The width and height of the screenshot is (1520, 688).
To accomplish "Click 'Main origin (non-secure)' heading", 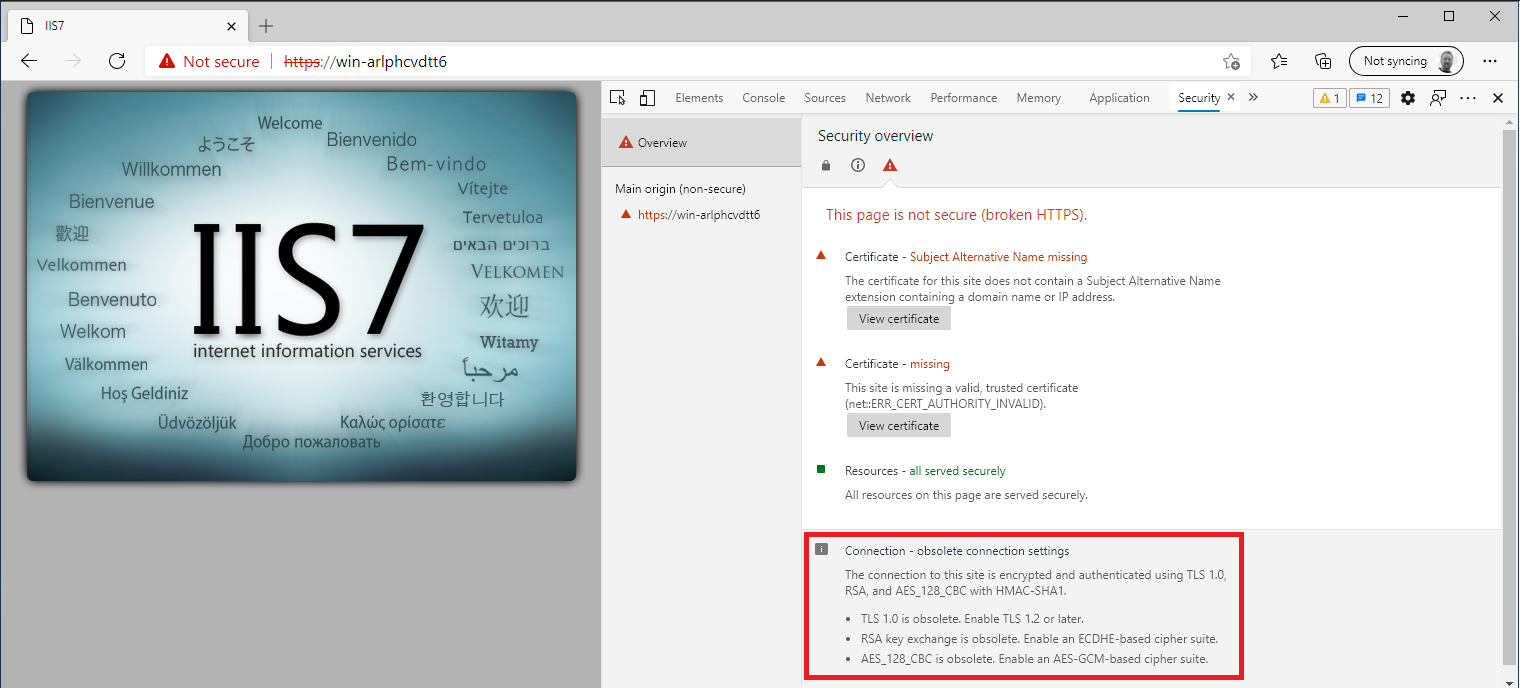I will tap(680, 189).
